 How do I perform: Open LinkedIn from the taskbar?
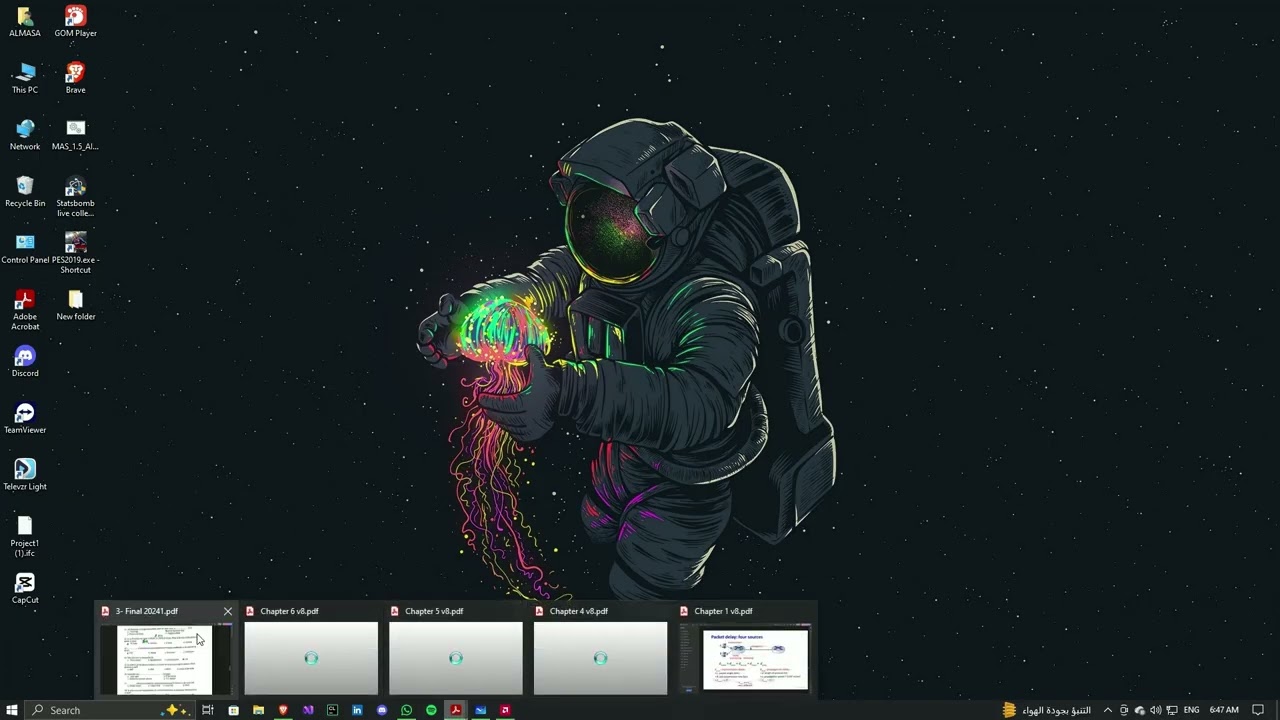point(357,710)
